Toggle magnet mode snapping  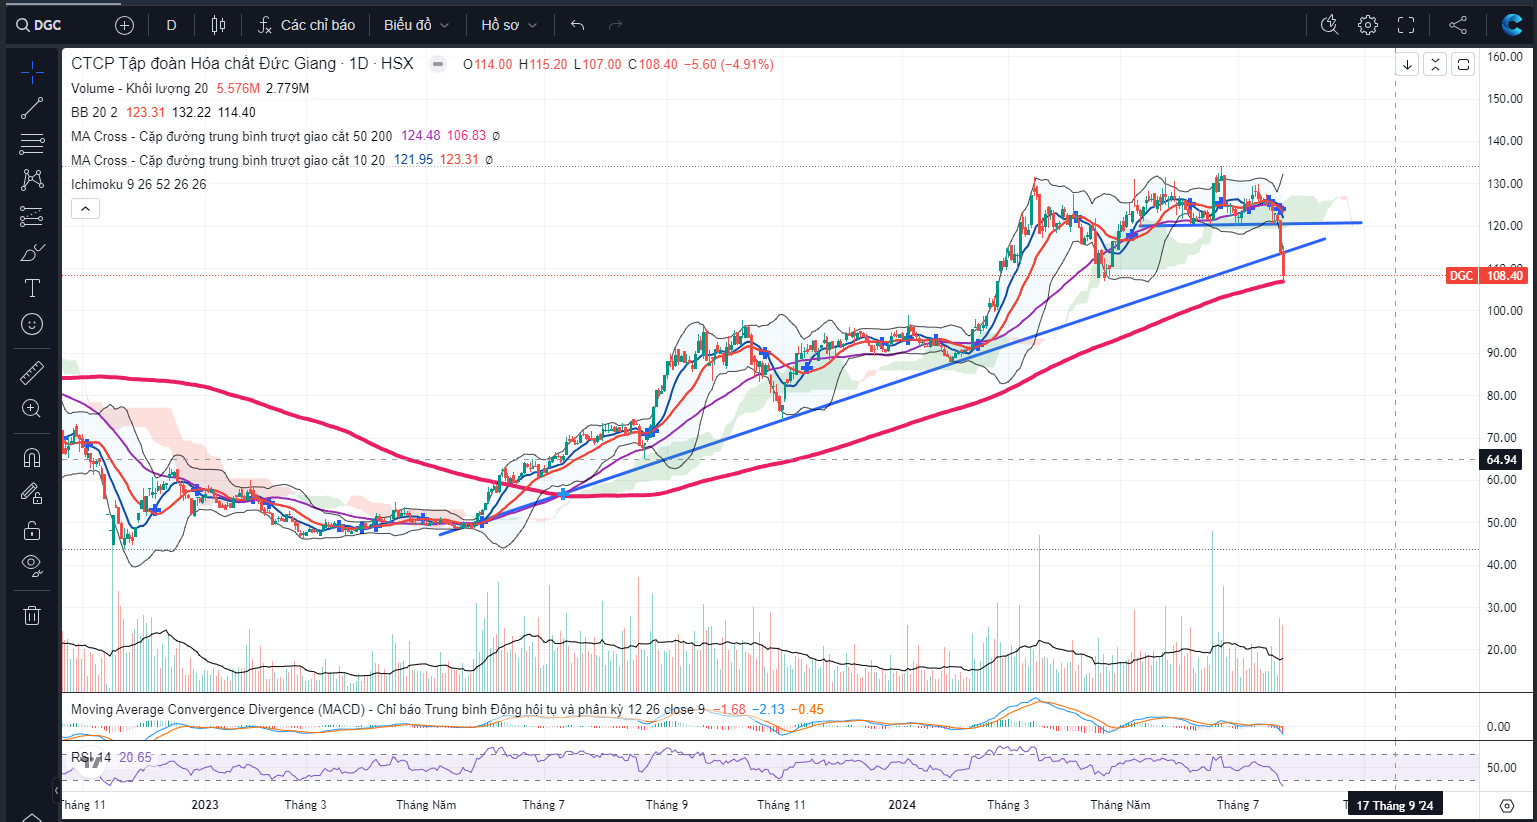(32, 457)
